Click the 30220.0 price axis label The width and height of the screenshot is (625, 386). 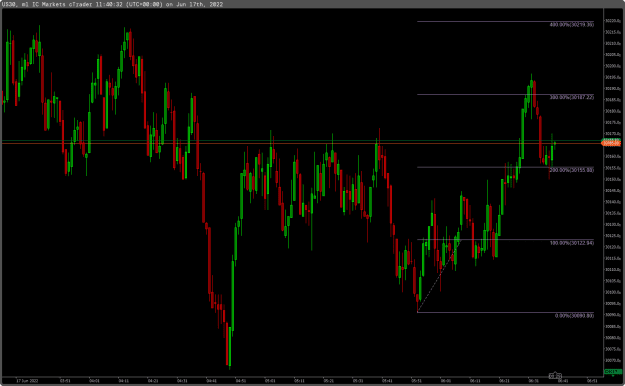coord(613,21)
